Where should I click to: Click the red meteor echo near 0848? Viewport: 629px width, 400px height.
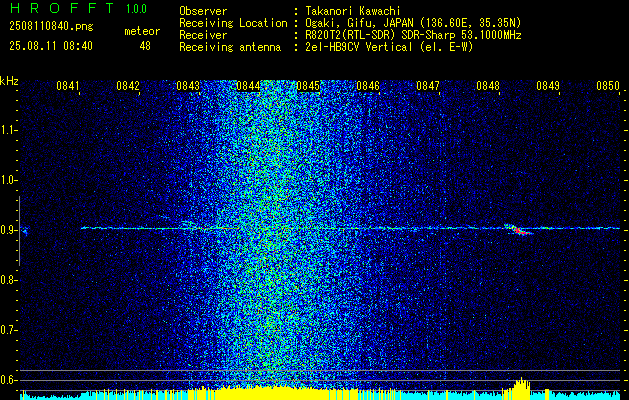coord(520,231)
